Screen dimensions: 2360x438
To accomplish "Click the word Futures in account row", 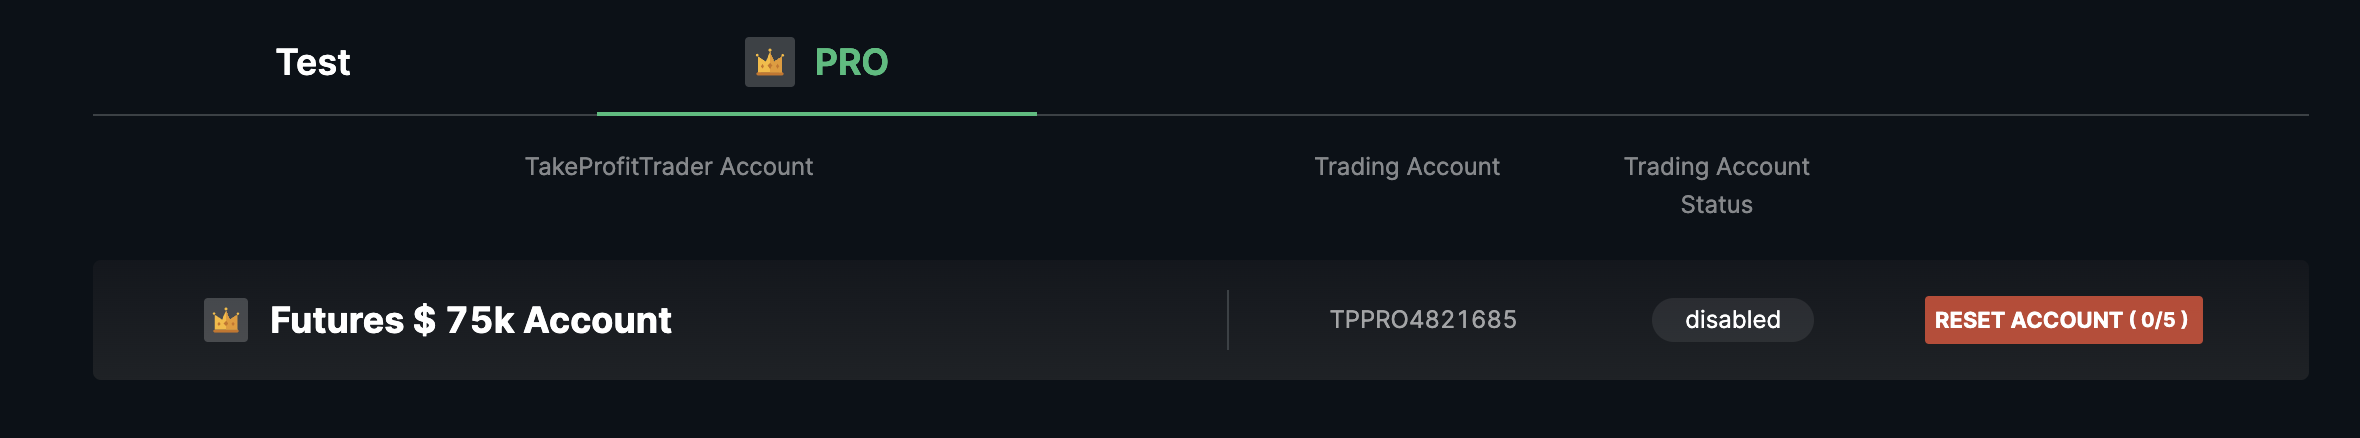I will pyautogui.click(x=337, y=320).
